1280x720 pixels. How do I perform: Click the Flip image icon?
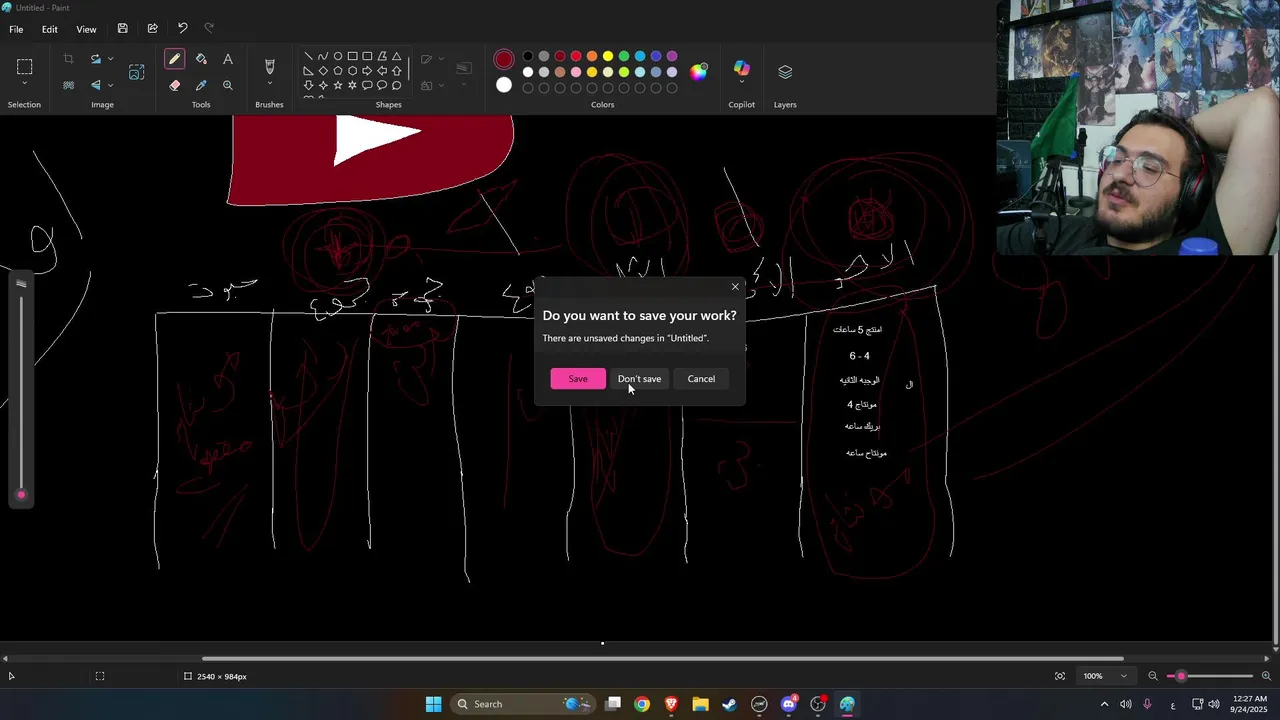[95, 85]
